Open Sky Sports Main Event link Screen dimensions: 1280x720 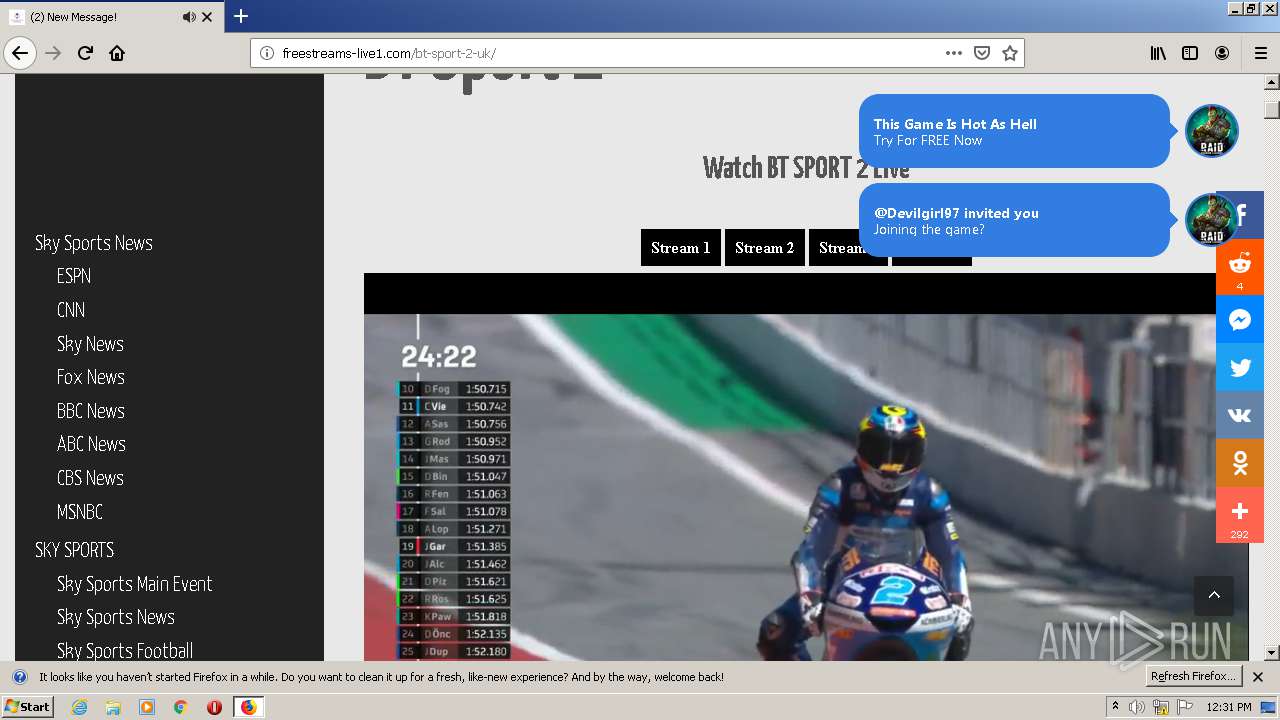click(x=135, y=584)
